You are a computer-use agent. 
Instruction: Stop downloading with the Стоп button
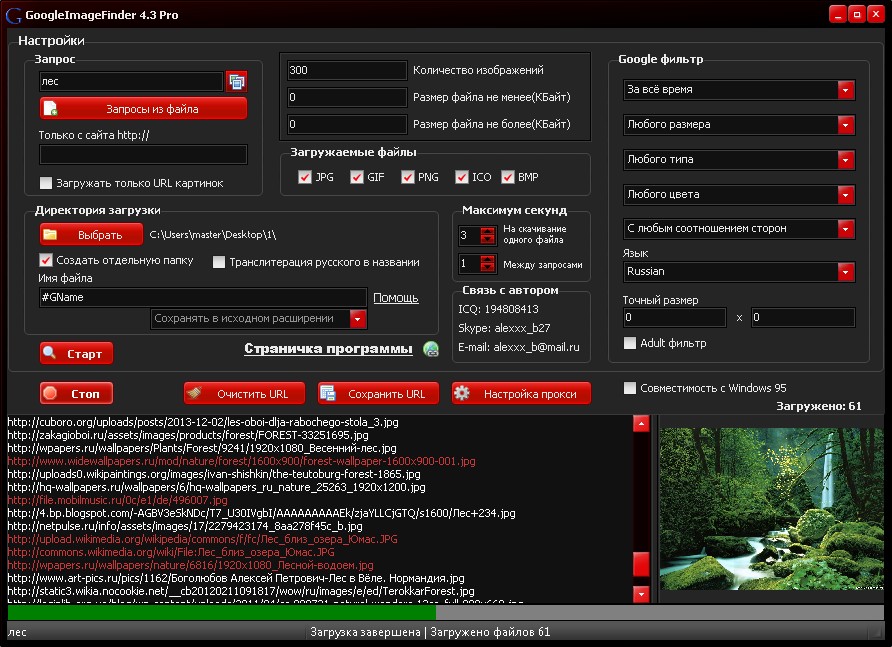click(x=76, y=393)
